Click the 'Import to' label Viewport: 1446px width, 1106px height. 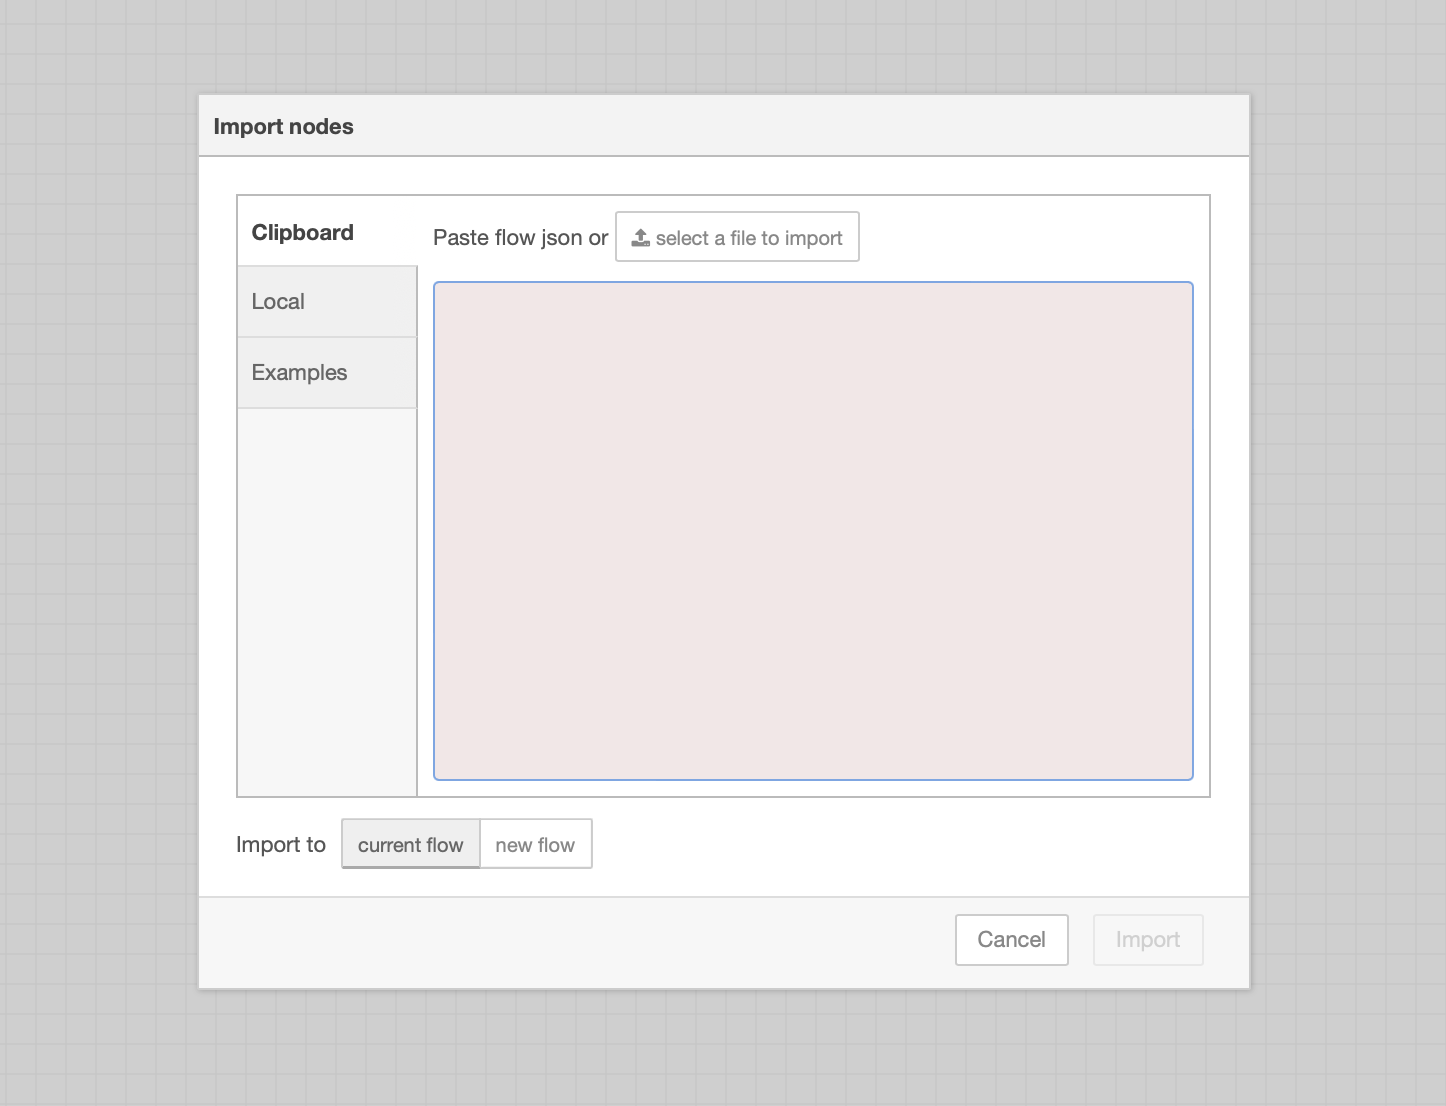pos(281,845)
